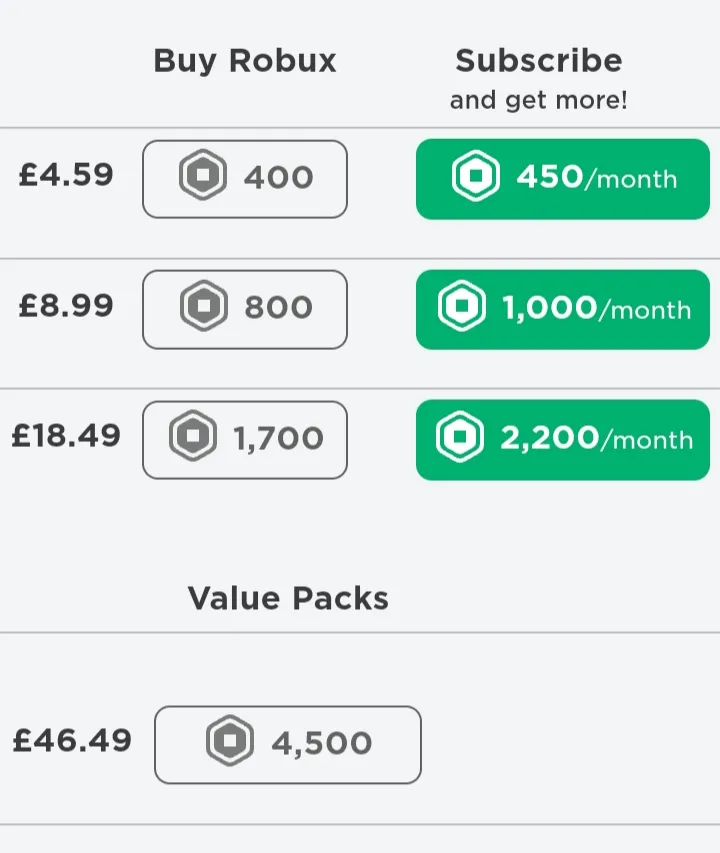The height and width of the screenshot is (853, 720).
Task: Purchase the 4,500 Robux value pack
Action: click(288, 745)
